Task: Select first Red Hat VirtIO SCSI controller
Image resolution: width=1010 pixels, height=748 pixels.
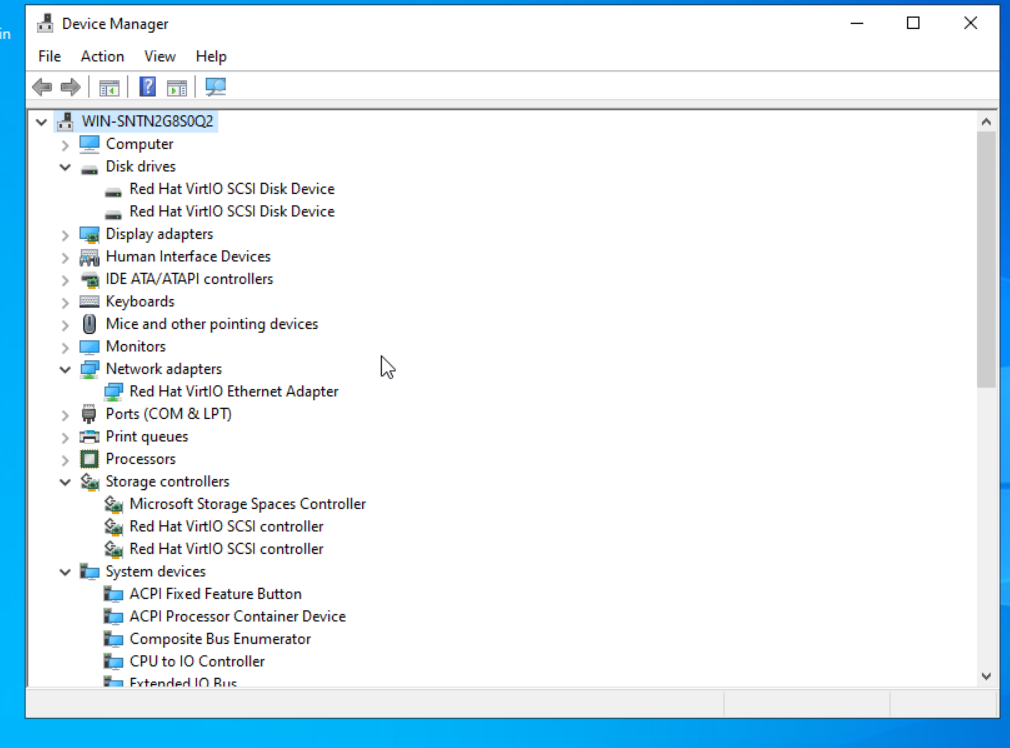Action: coord(226,526)
